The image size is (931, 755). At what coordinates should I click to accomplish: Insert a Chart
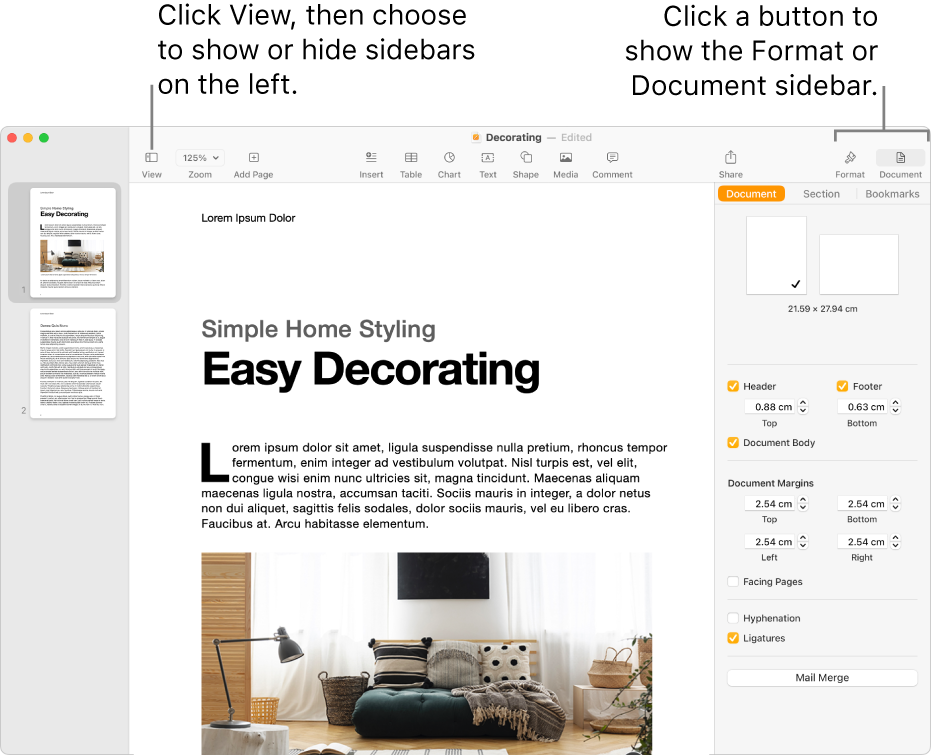pyautogui.click(x=449, y=157)
